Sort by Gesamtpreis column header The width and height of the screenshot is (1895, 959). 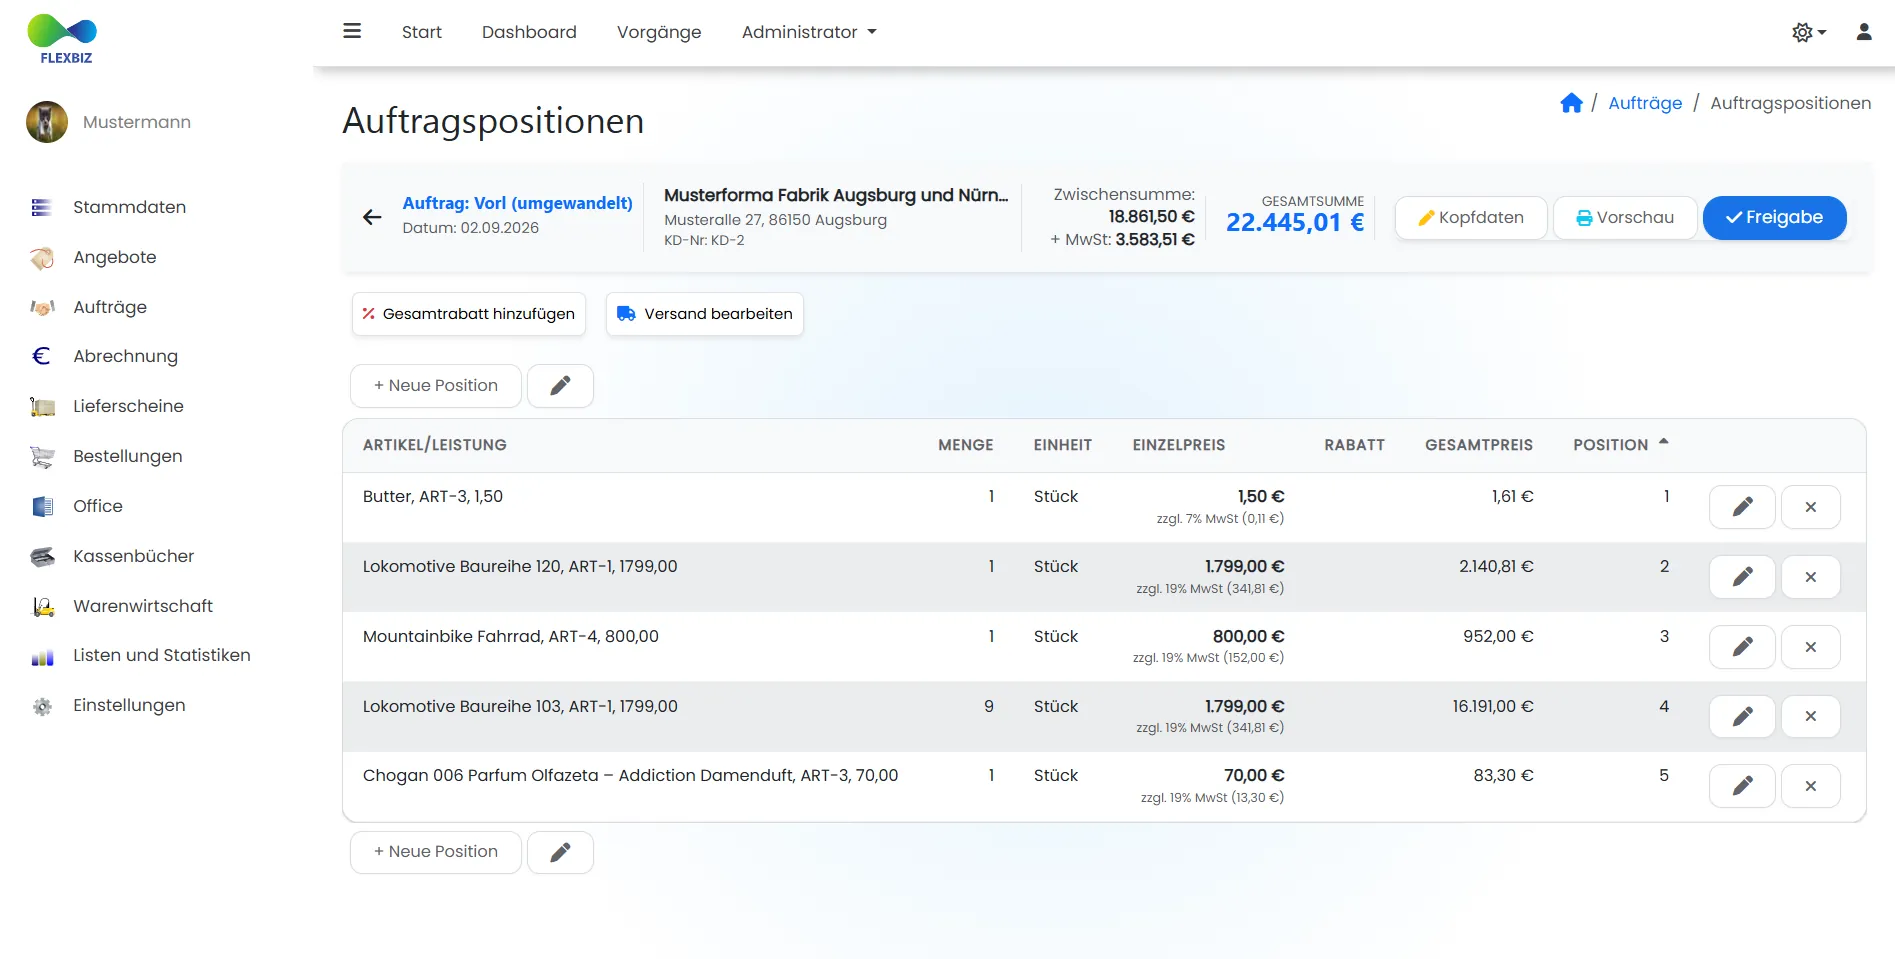coord(1478,445)
